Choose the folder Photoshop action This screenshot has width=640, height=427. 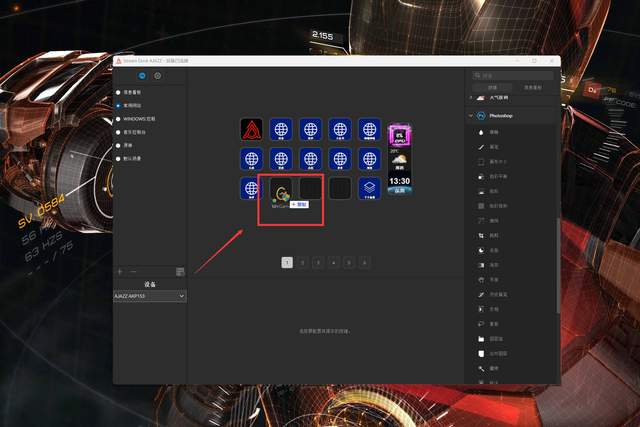point(481,339)
